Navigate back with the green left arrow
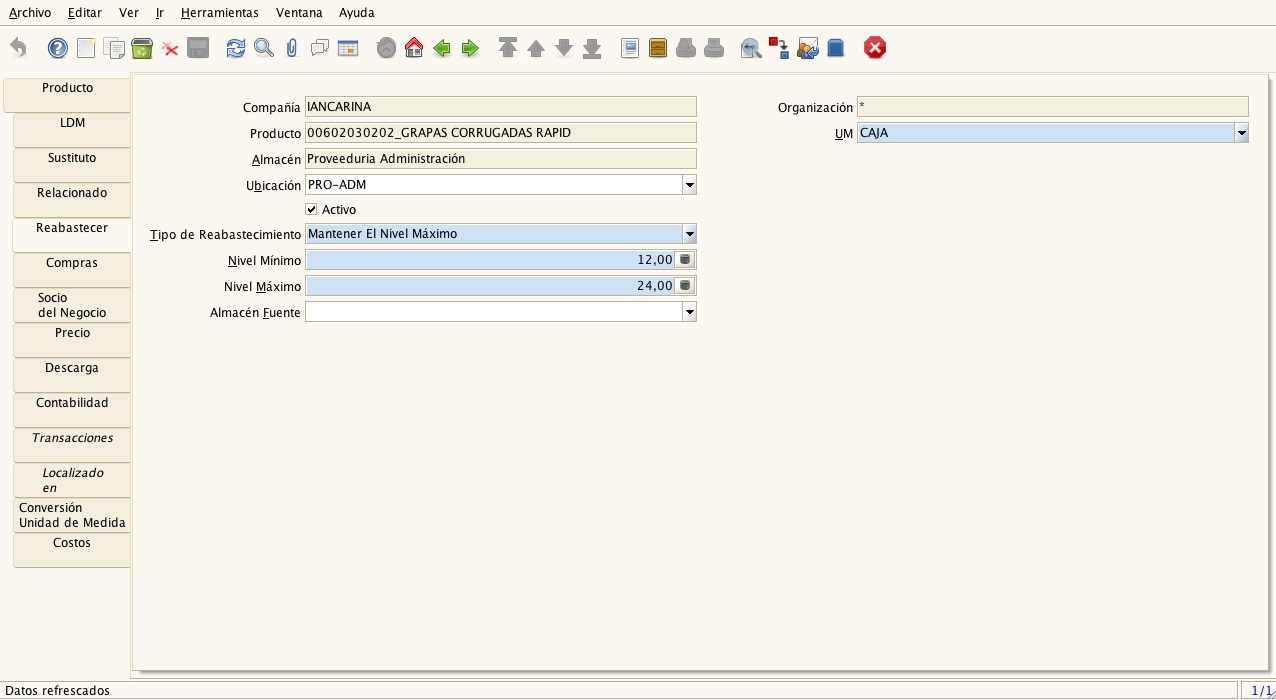Image resolution: width=1276 pixels, height=700 pixels. tap(442, 48)
